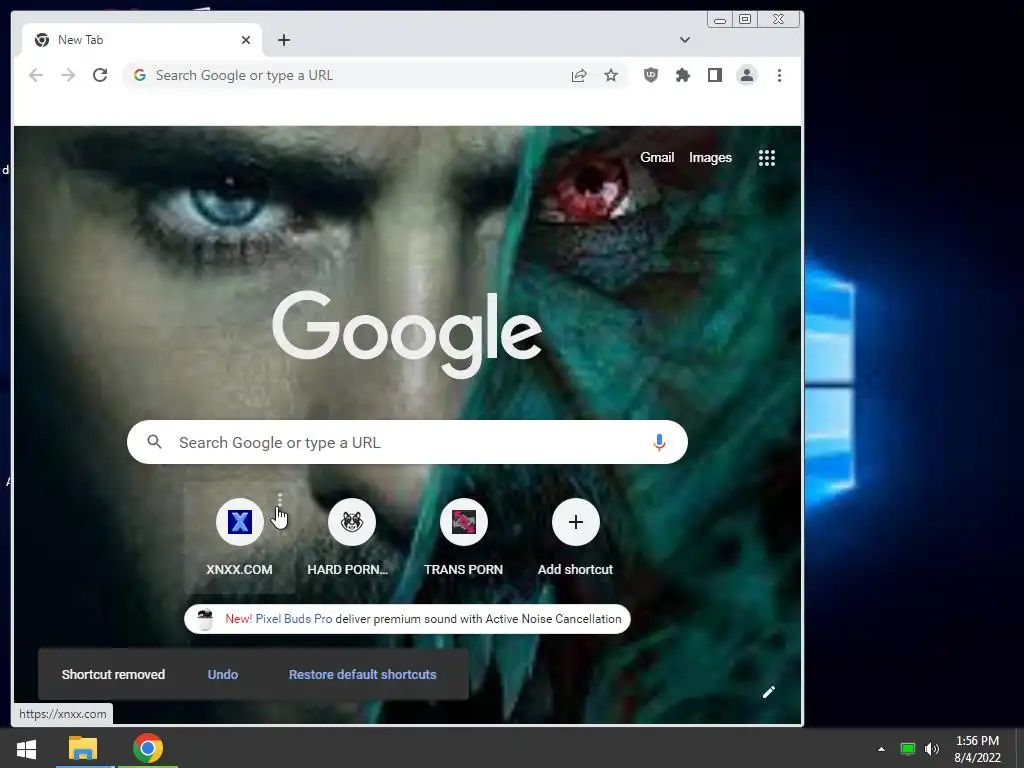Screen dimensions: 1024x768
Task: Click Restore default shortcuts
Action: (362, 675)
